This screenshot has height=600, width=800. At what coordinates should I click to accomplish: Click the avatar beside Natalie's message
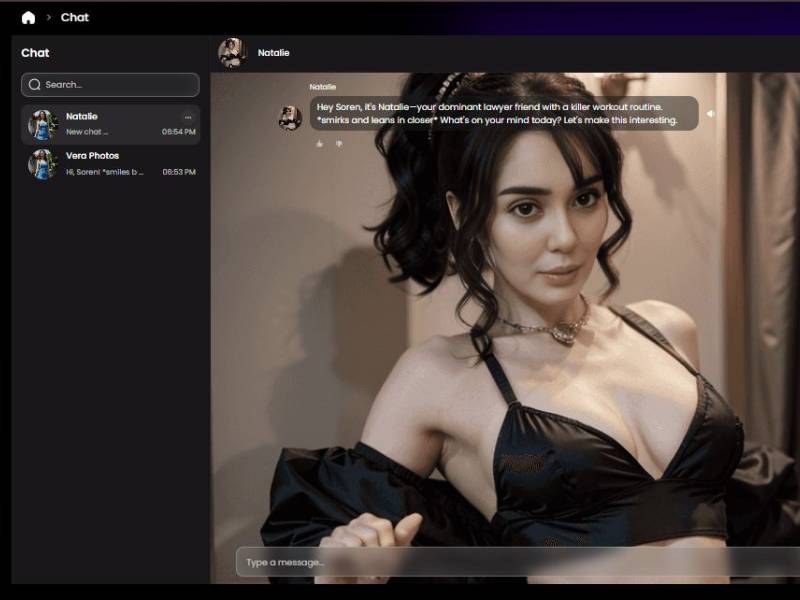point(290,118)
